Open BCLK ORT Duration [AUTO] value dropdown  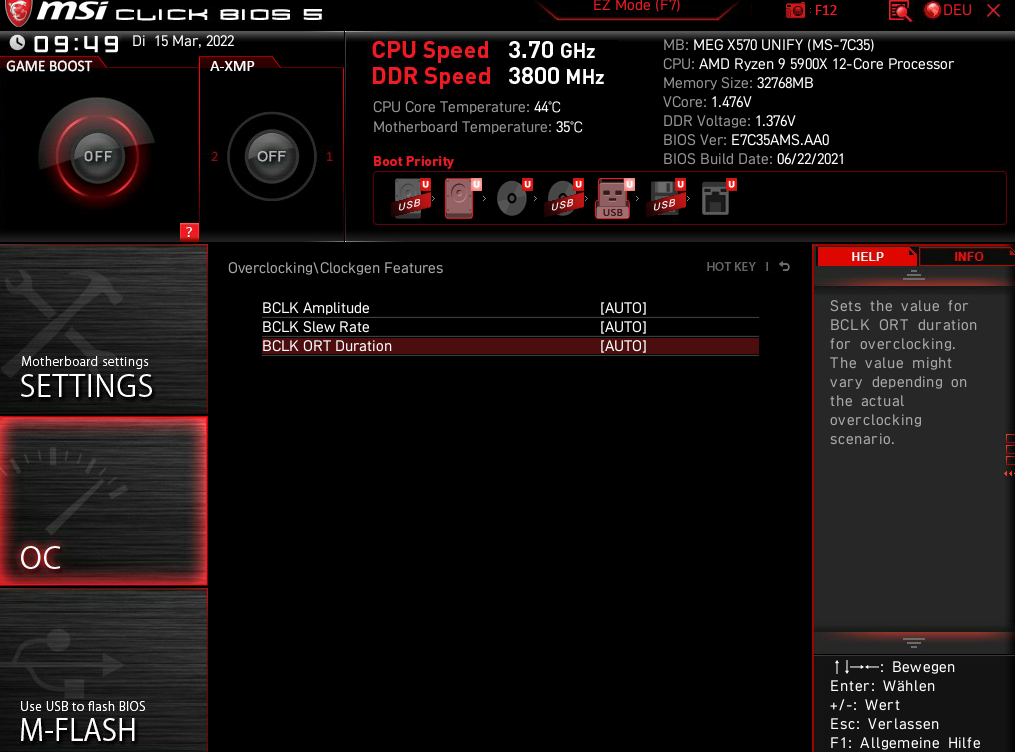[x=623, y=346]
